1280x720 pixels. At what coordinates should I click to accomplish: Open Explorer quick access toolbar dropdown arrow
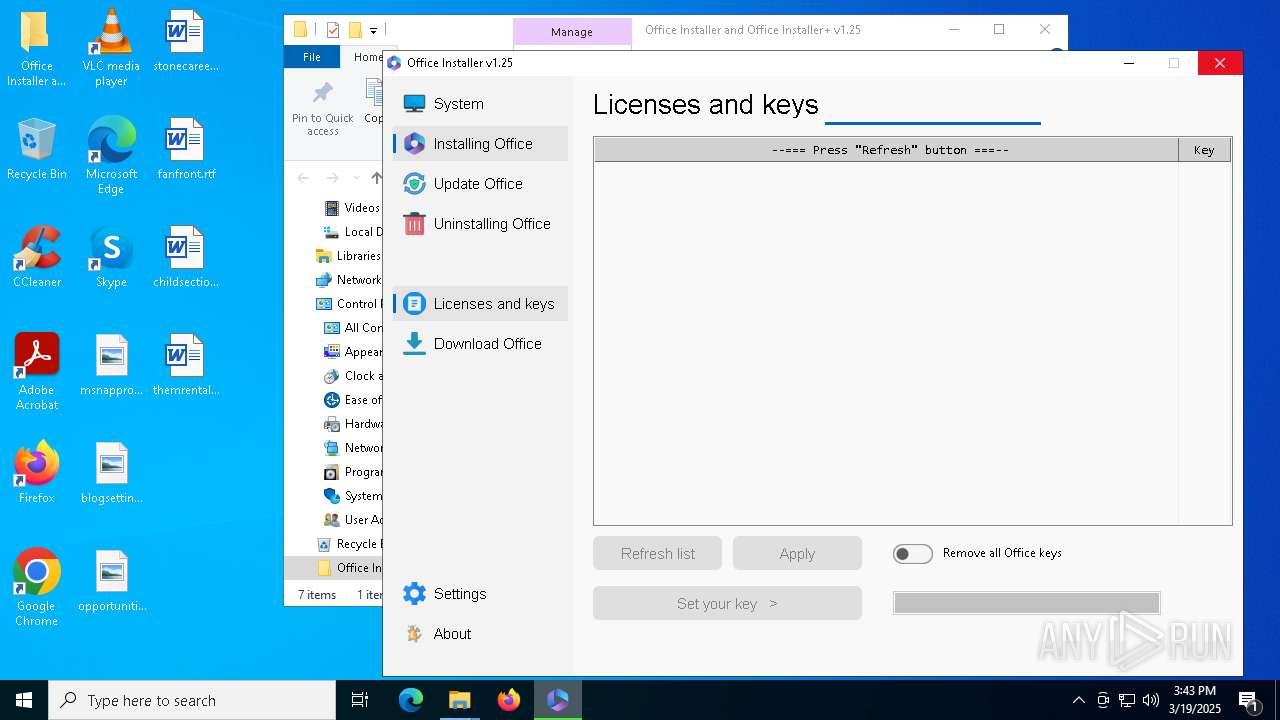click(x=373, y=31)
